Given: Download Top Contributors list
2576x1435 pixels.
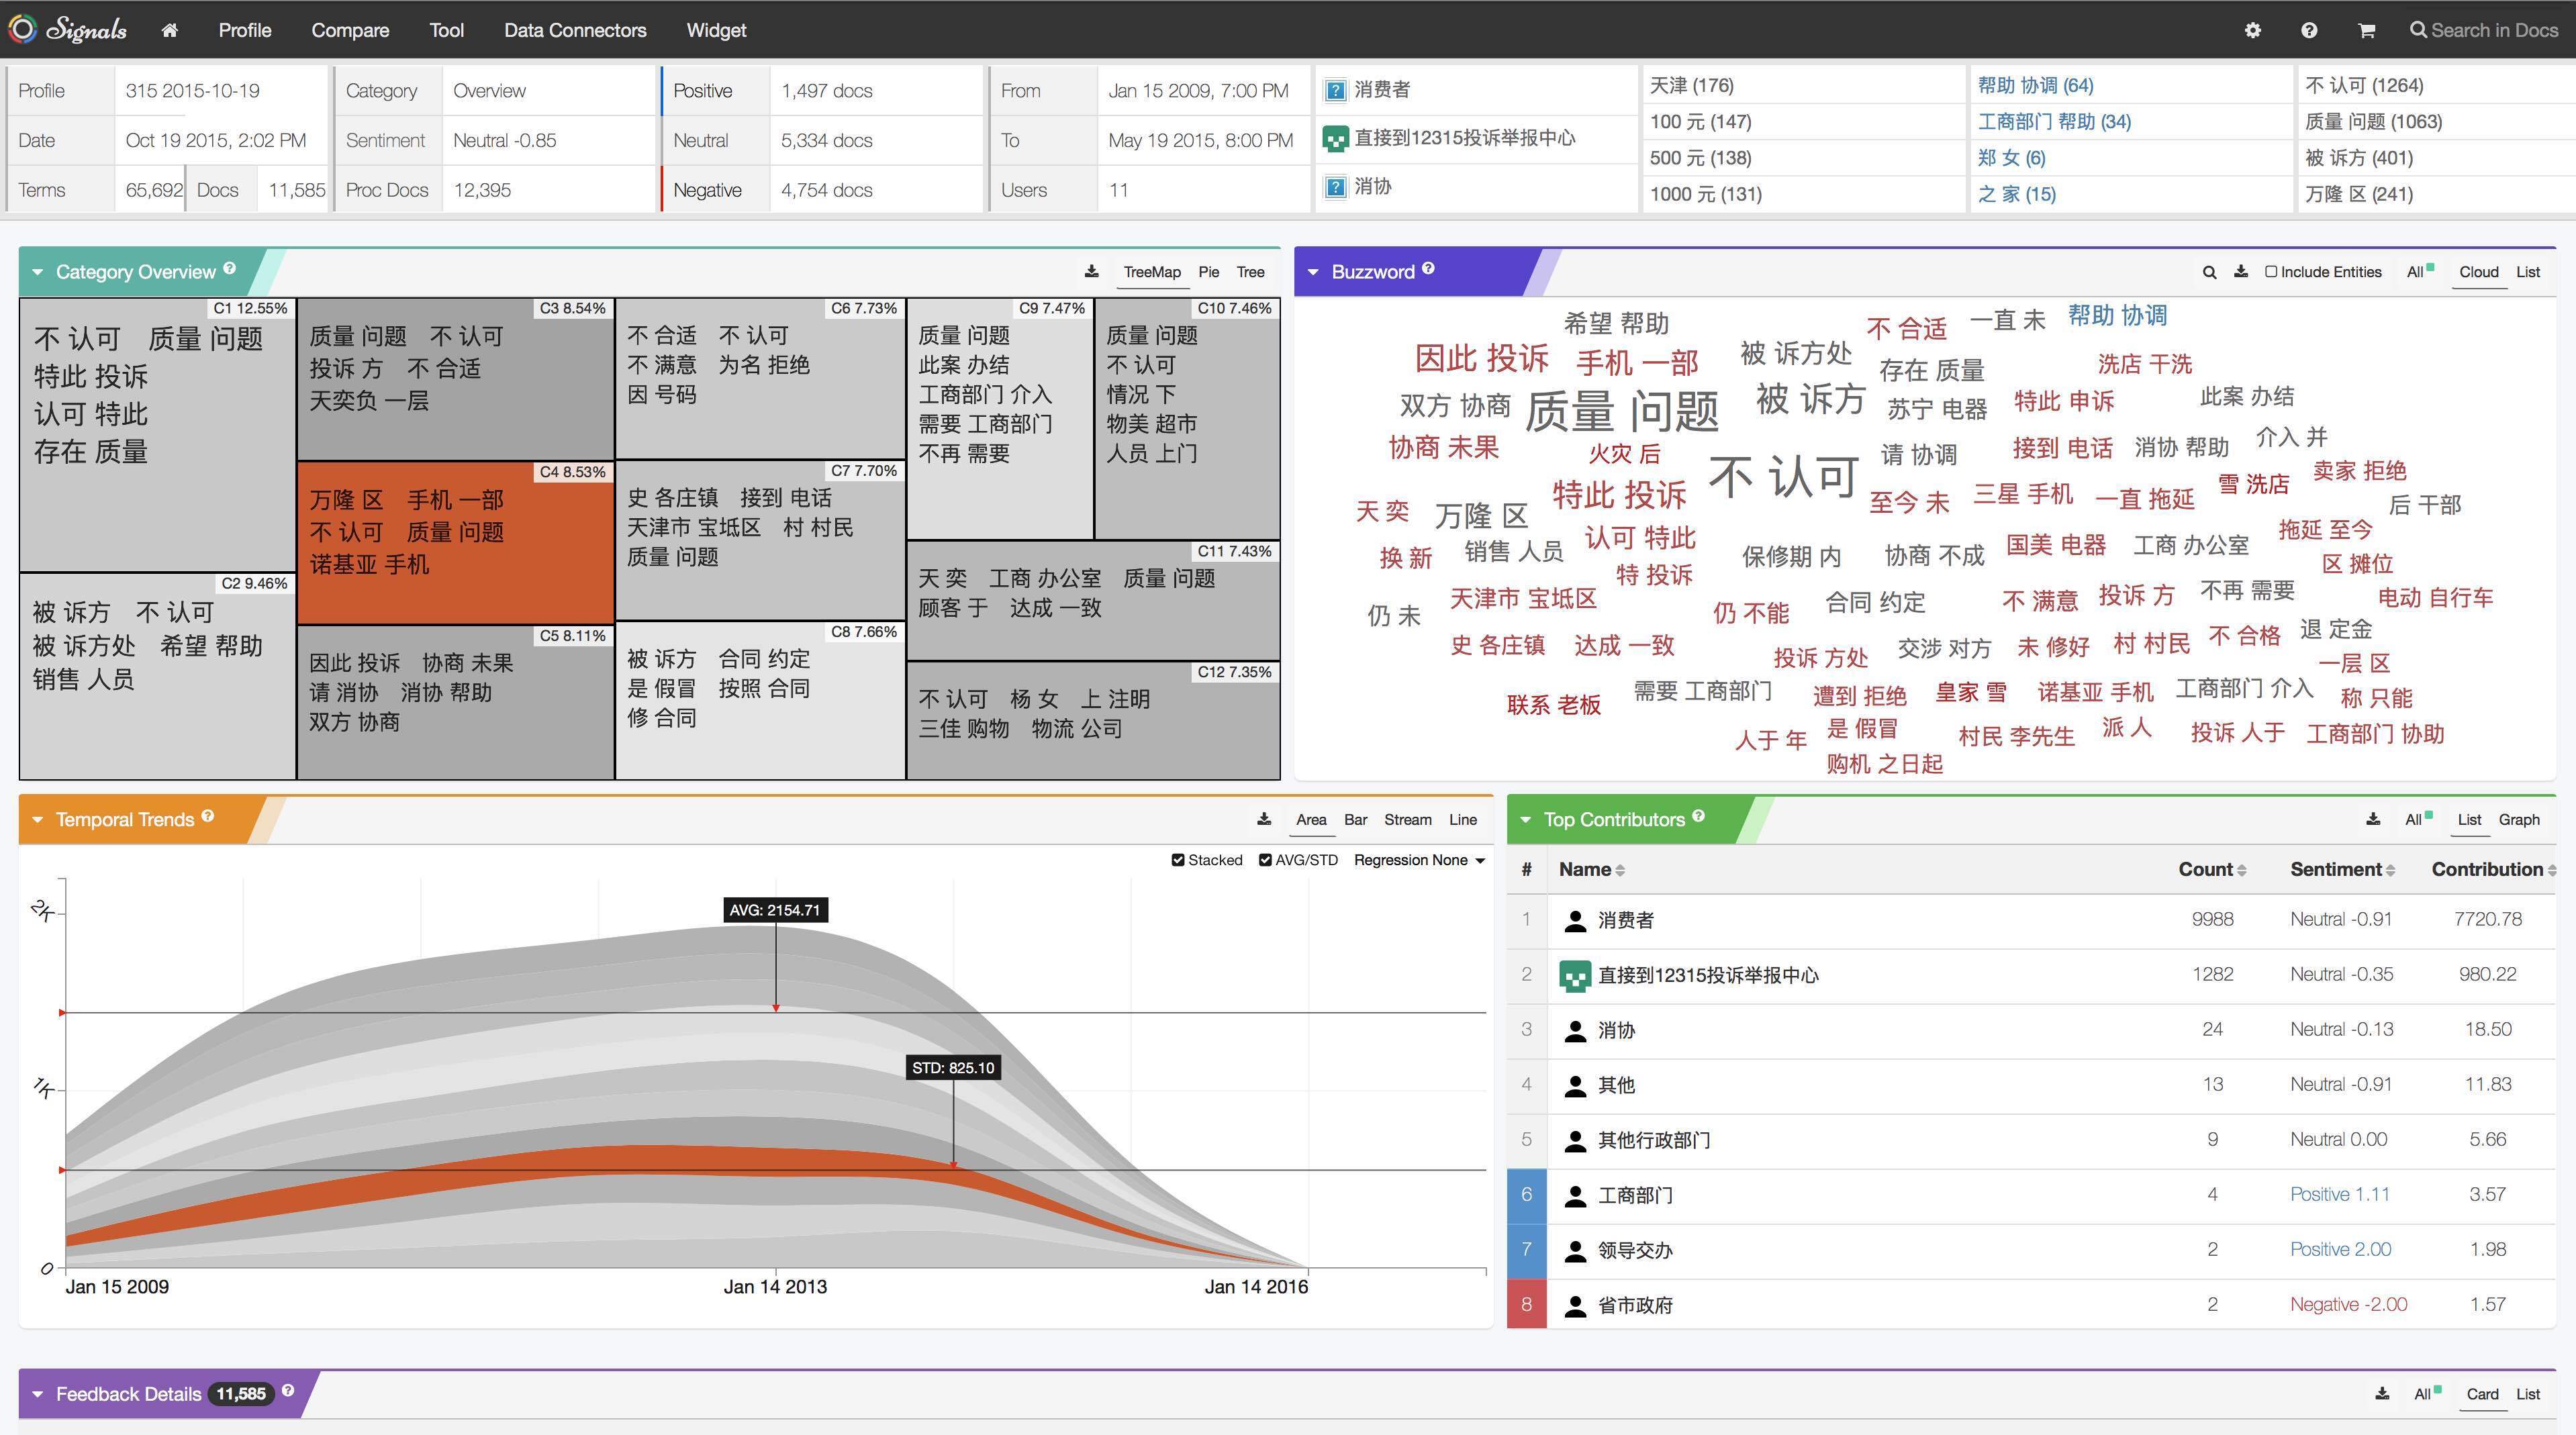Looking at the screenshot, I should tap(2372, 819).
